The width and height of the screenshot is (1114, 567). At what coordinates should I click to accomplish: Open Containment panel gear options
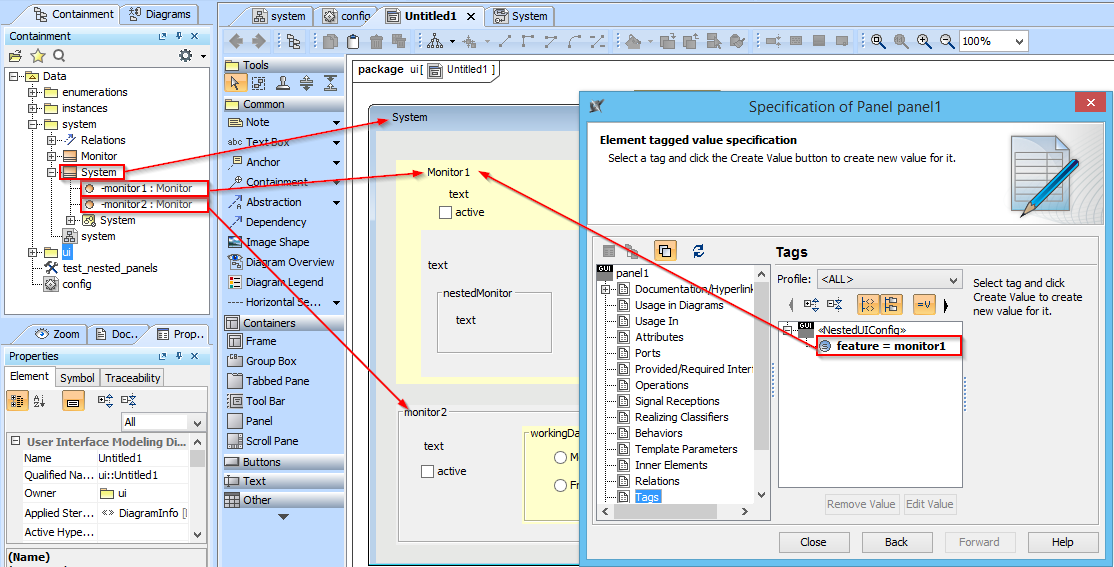pyautogui.click(x=187, y=56)
